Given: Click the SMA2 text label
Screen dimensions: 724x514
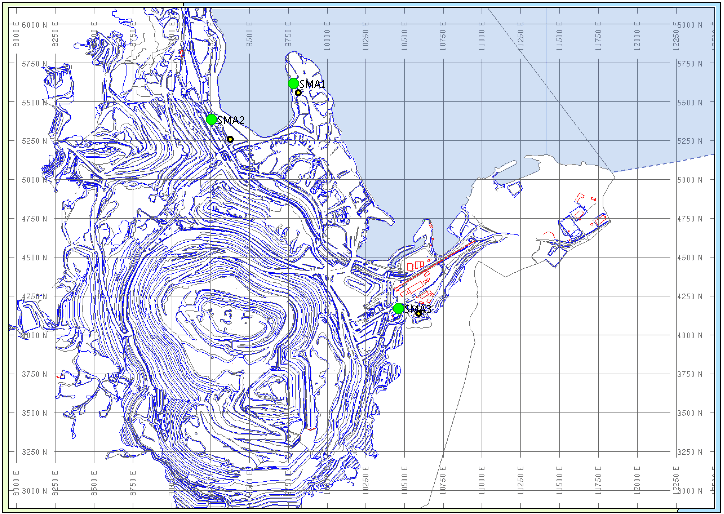Looking at the screenshot, I should (230, 120).
